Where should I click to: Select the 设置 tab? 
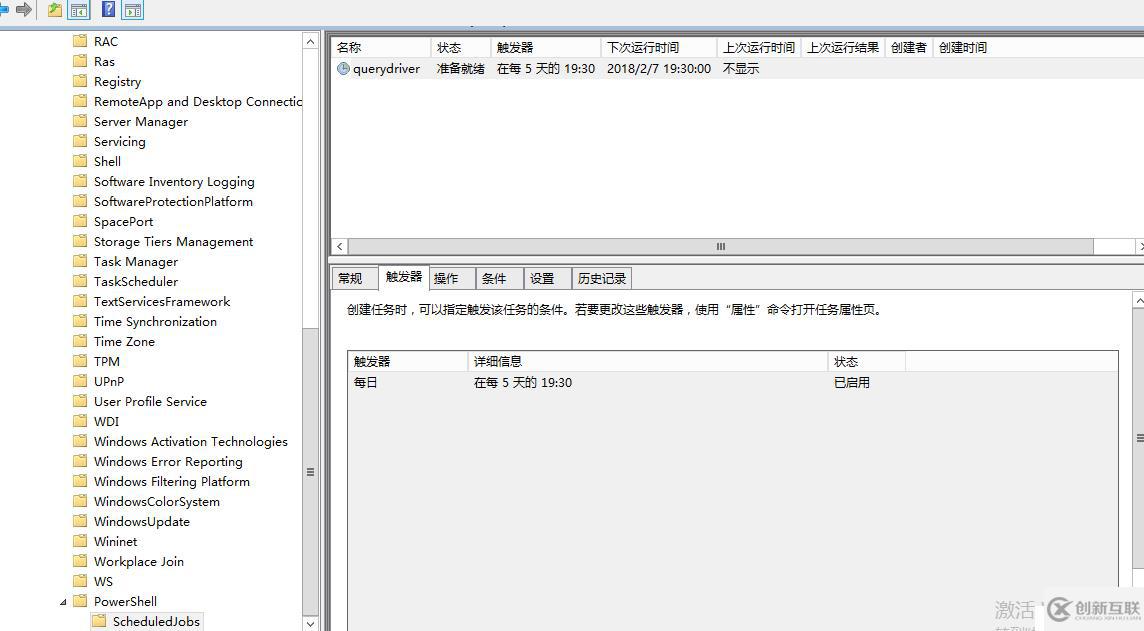click(544, 278)
